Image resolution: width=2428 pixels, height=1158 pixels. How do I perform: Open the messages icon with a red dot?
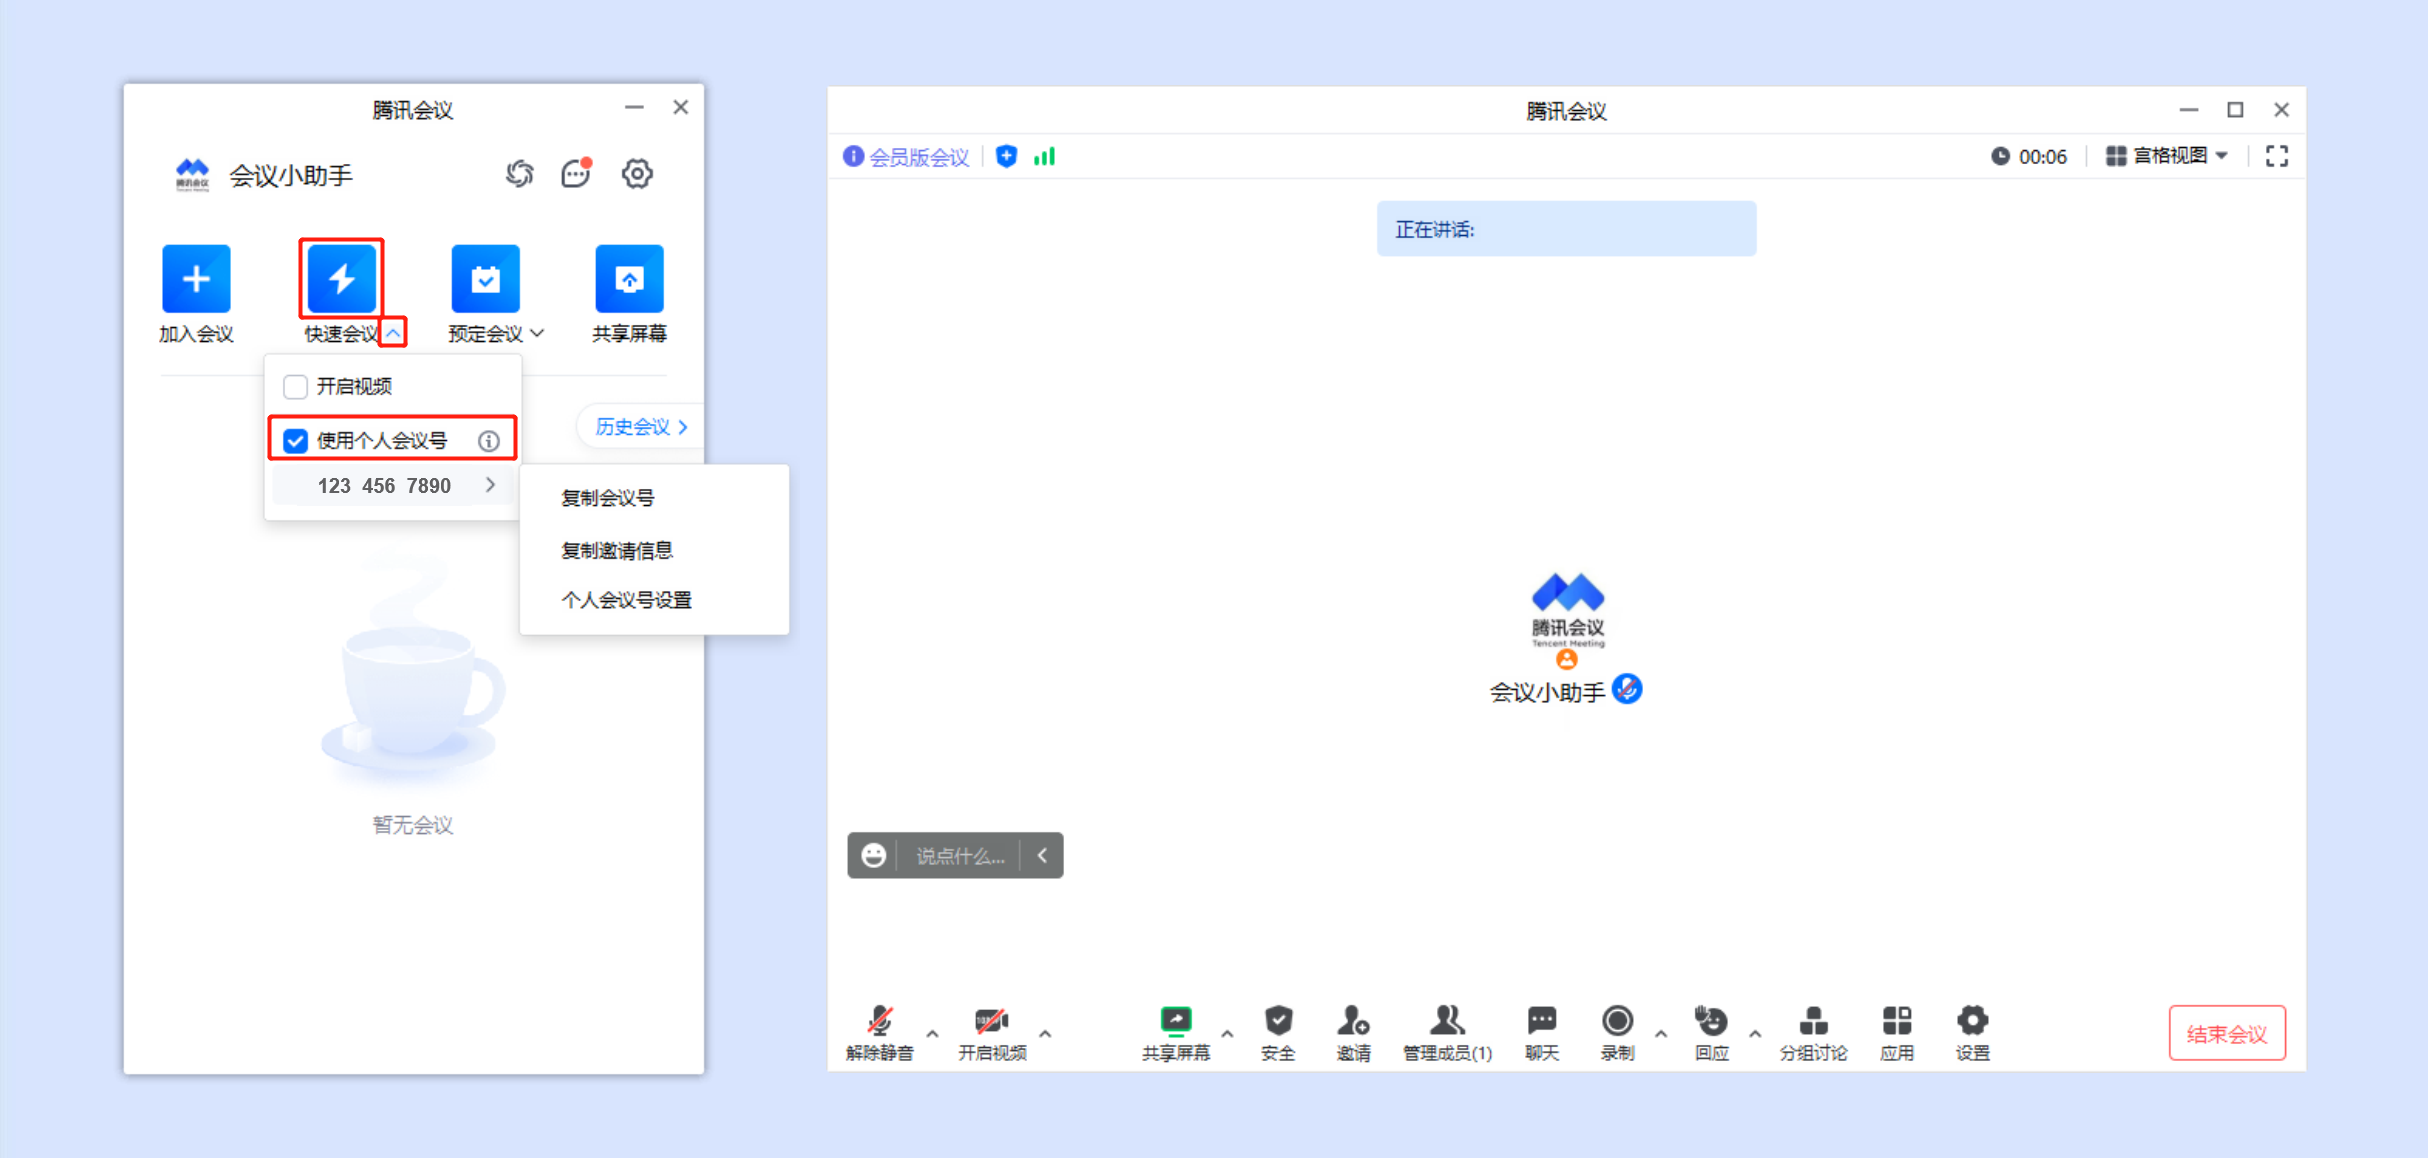coord(577,174)
